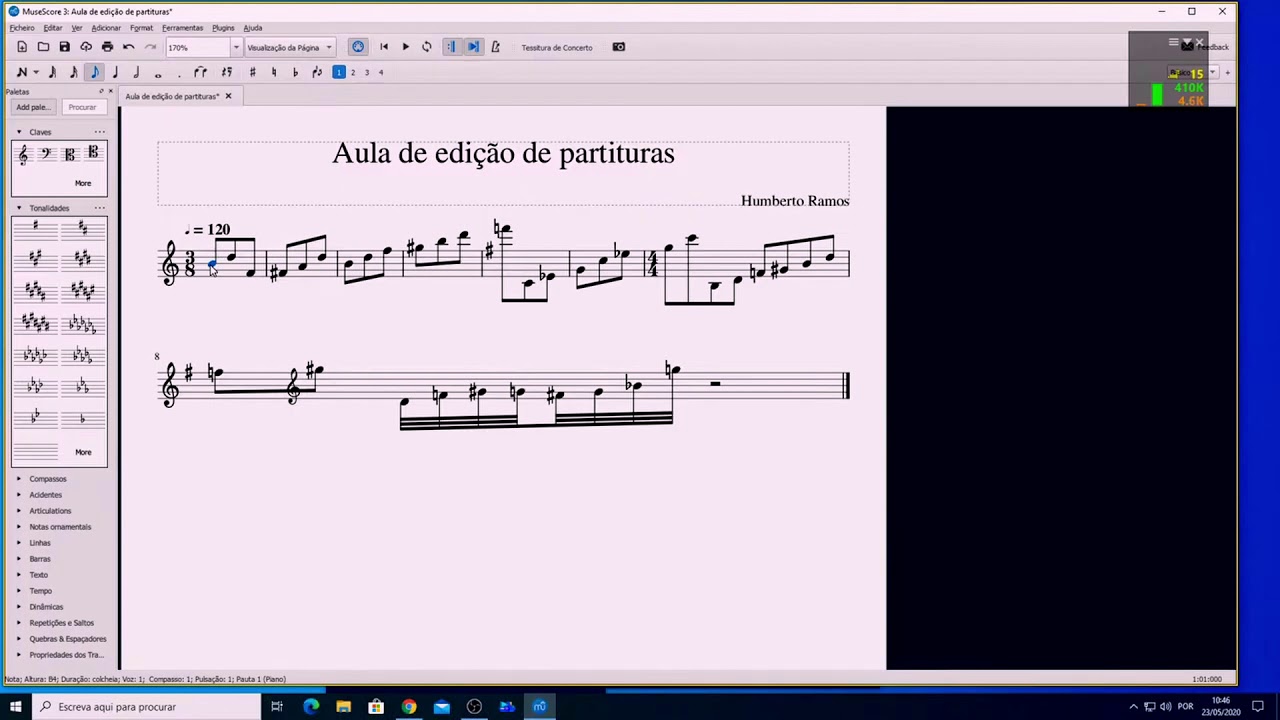This screenshot has height=720, width=1280.
Task: Open the Visualização da Página dropdown
Action: click(x=289, y=47)
